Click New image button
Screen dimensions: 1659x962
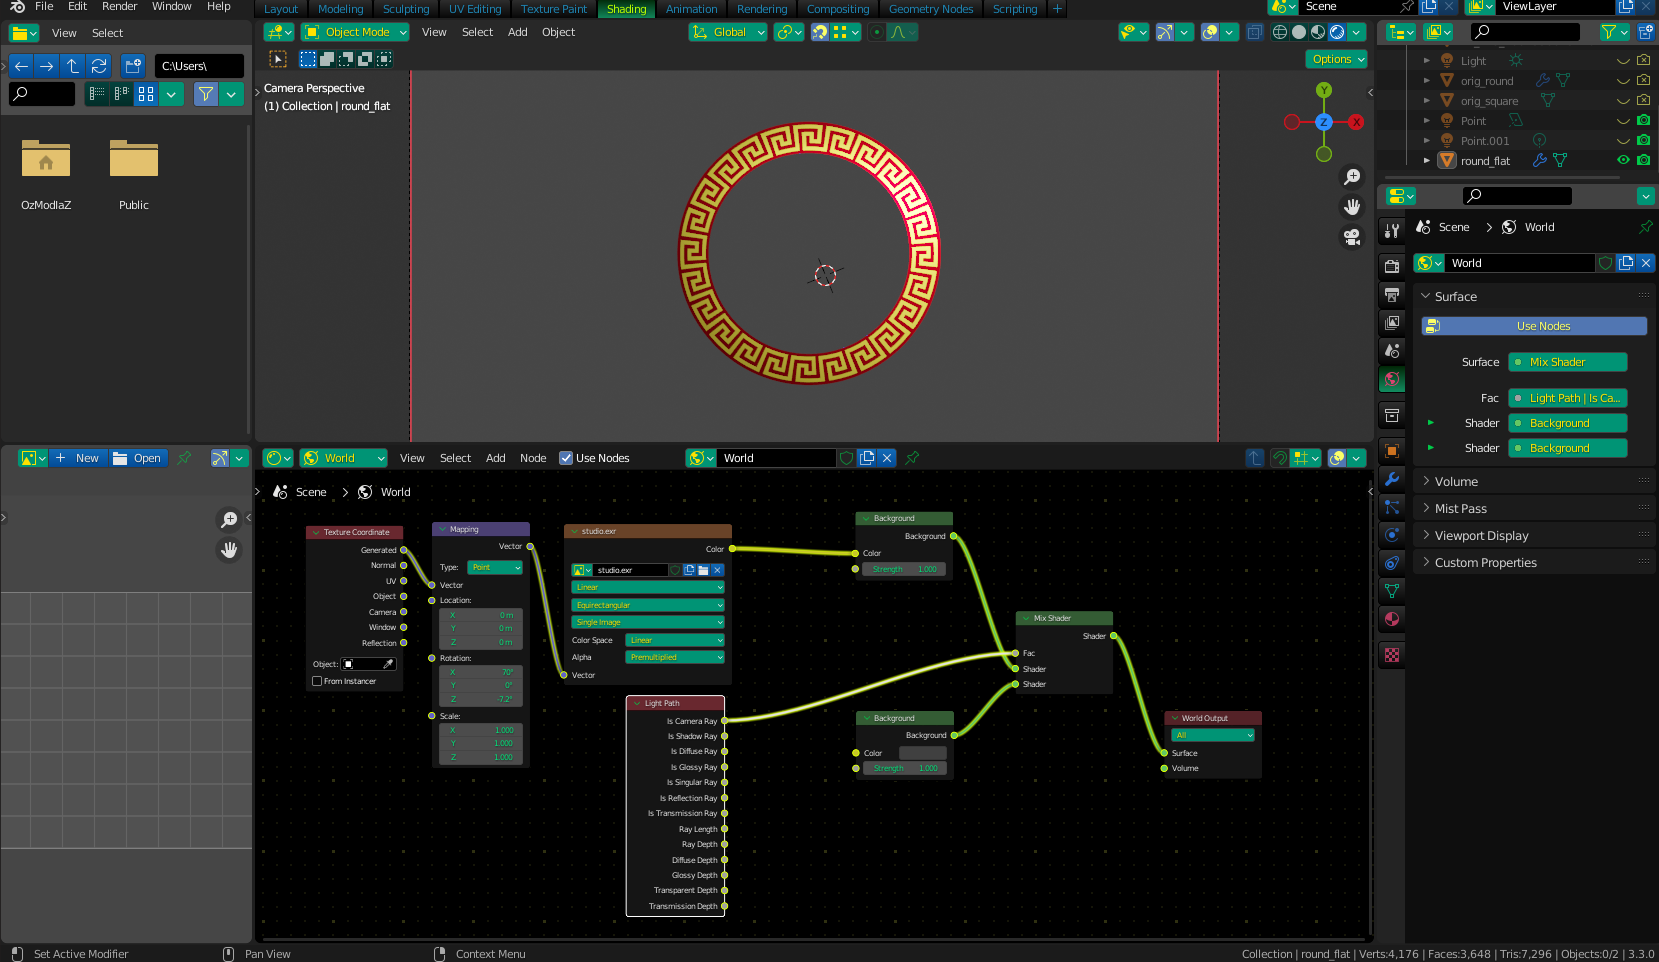77,458
